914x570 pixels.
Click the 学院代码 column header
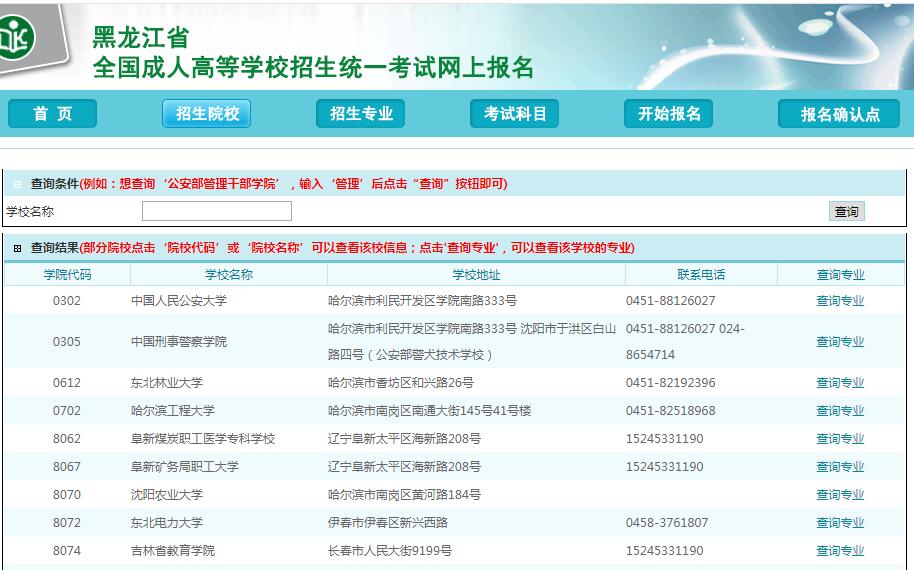pos(67,275)
